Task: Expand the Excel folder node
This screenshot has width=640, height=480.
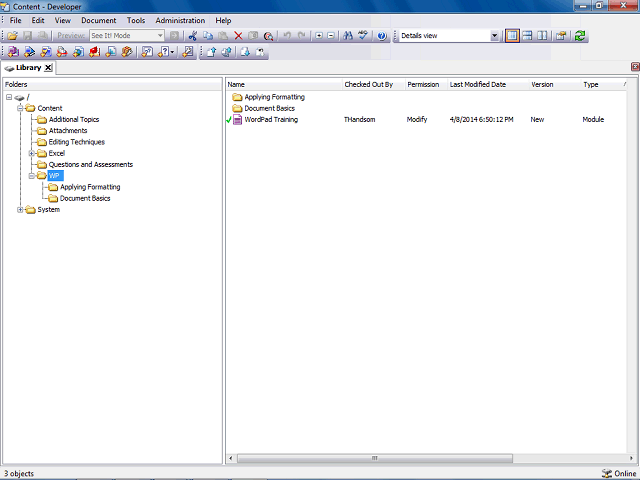Action: (31, 153)
